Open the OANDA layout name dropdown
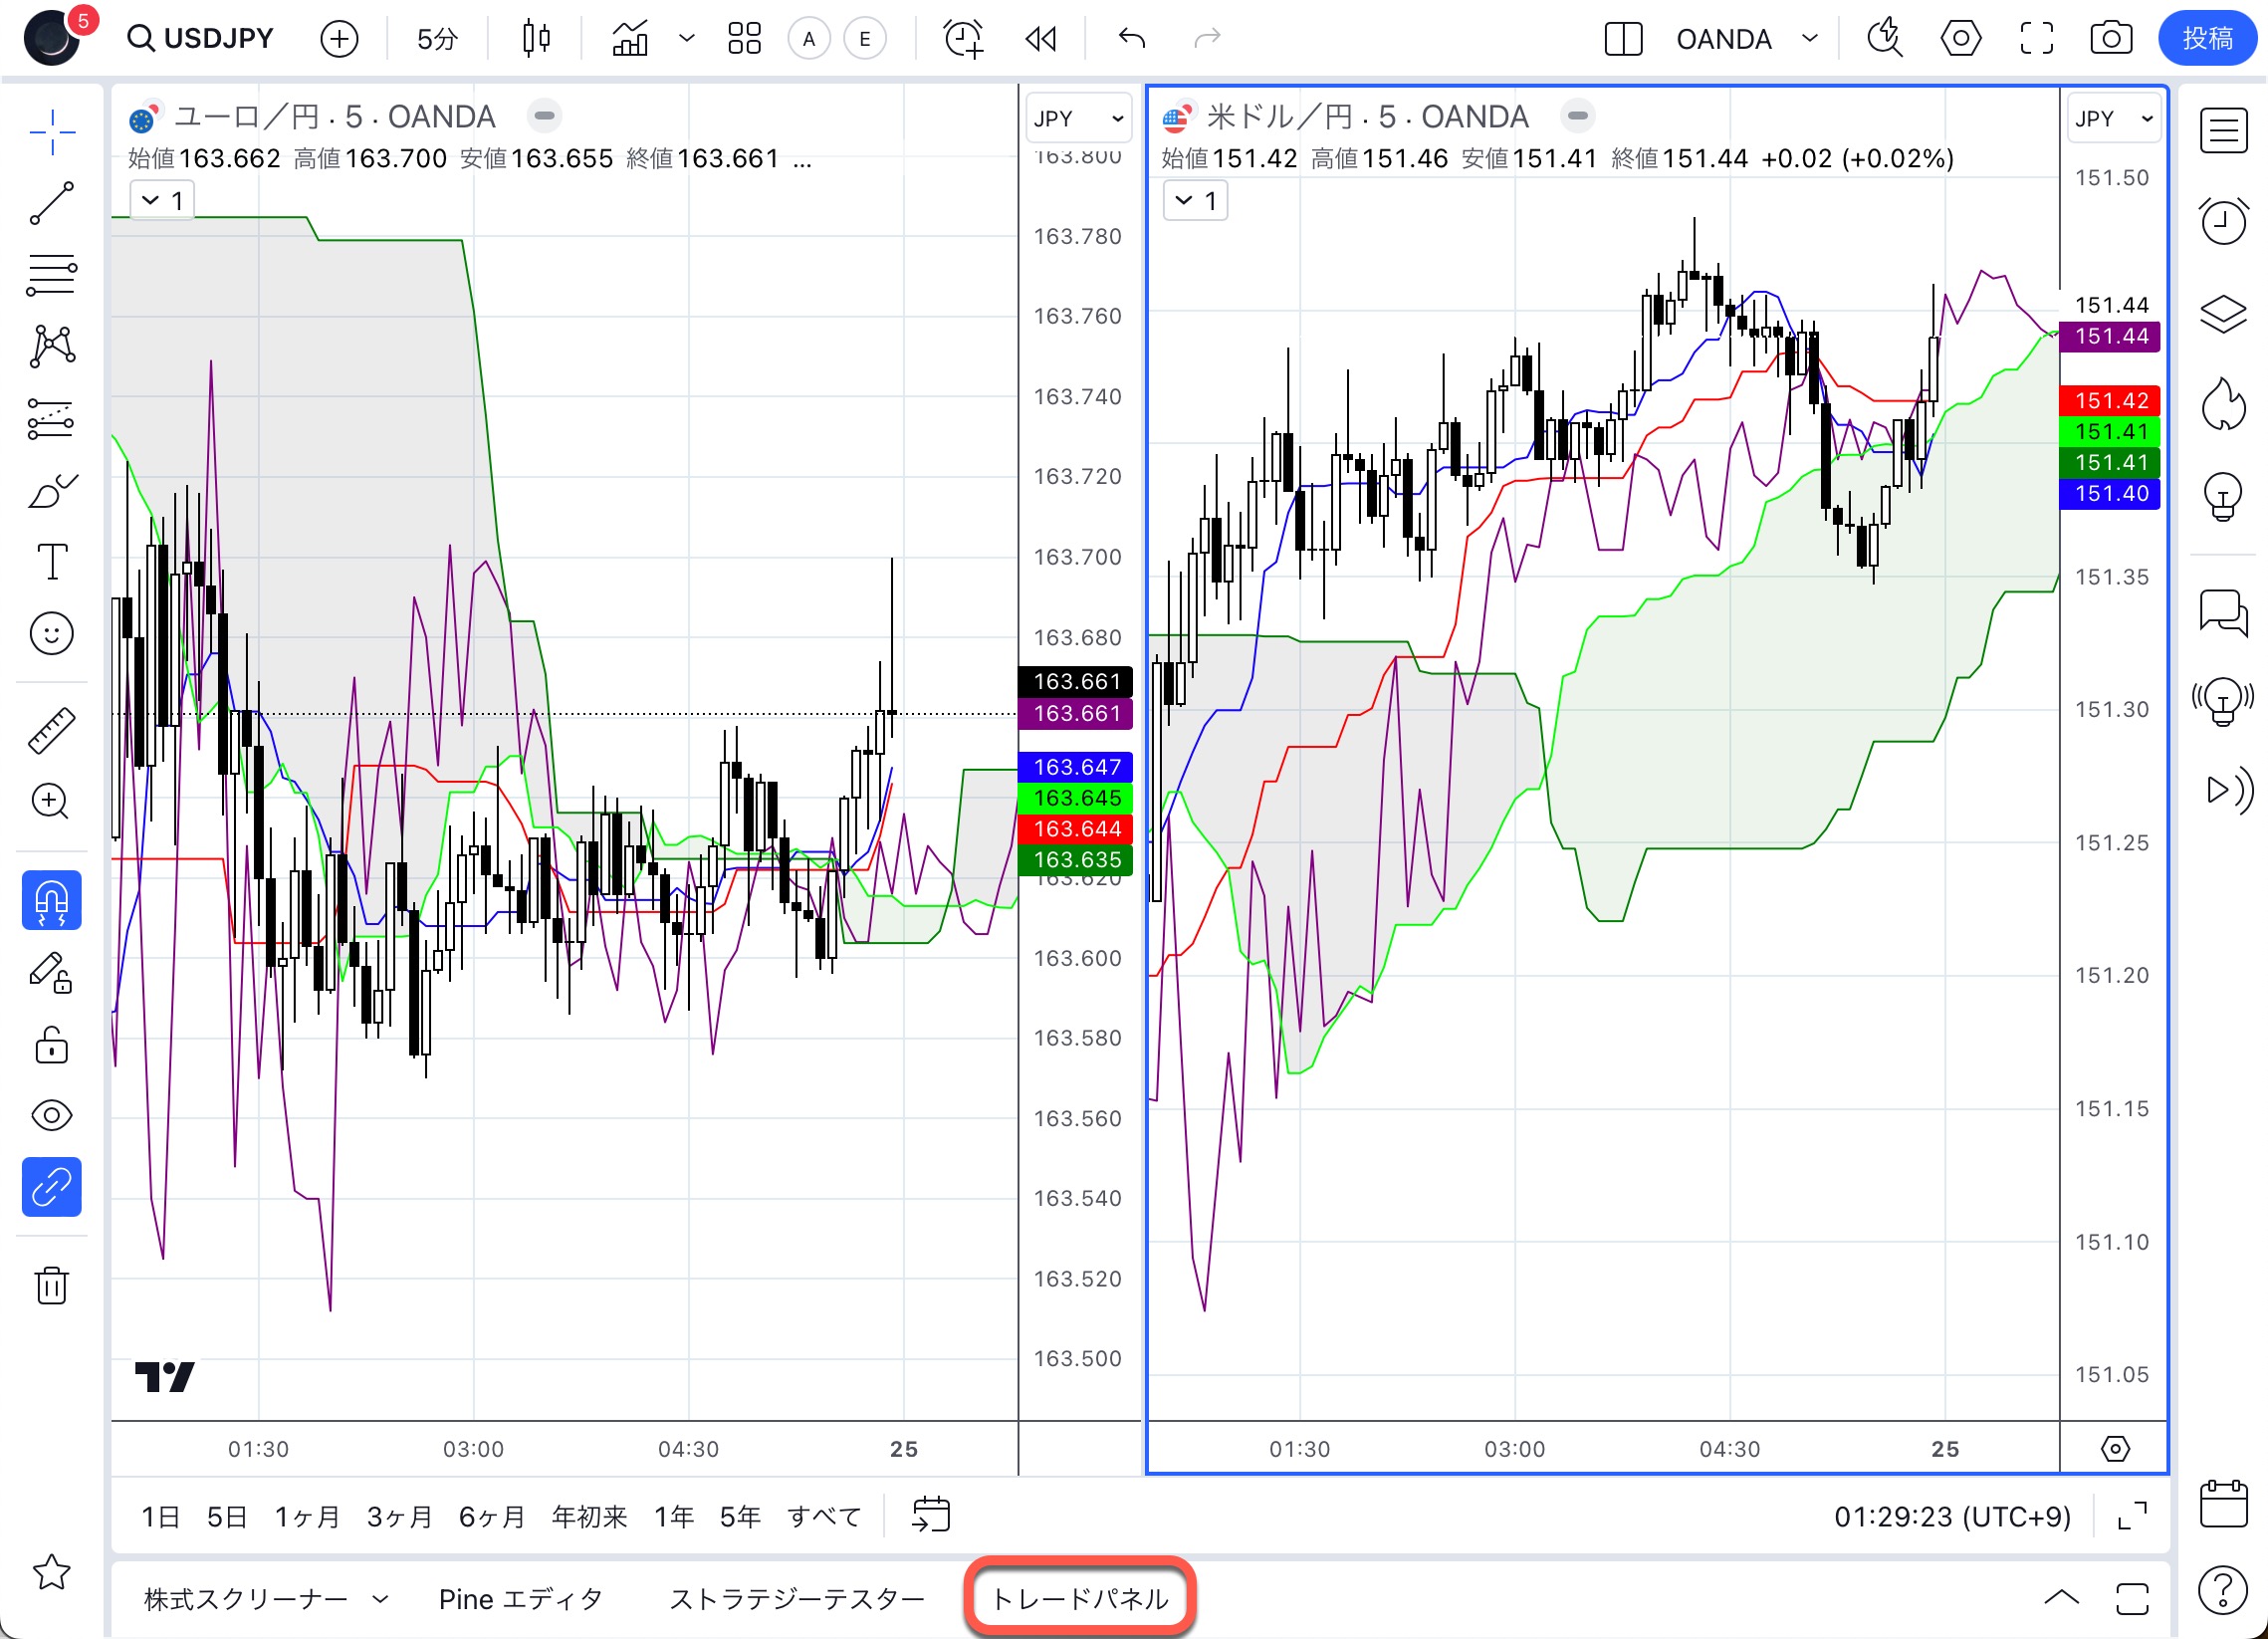The height and width of the screenshot is (1639, 2268). click(x=1746, y=39)
